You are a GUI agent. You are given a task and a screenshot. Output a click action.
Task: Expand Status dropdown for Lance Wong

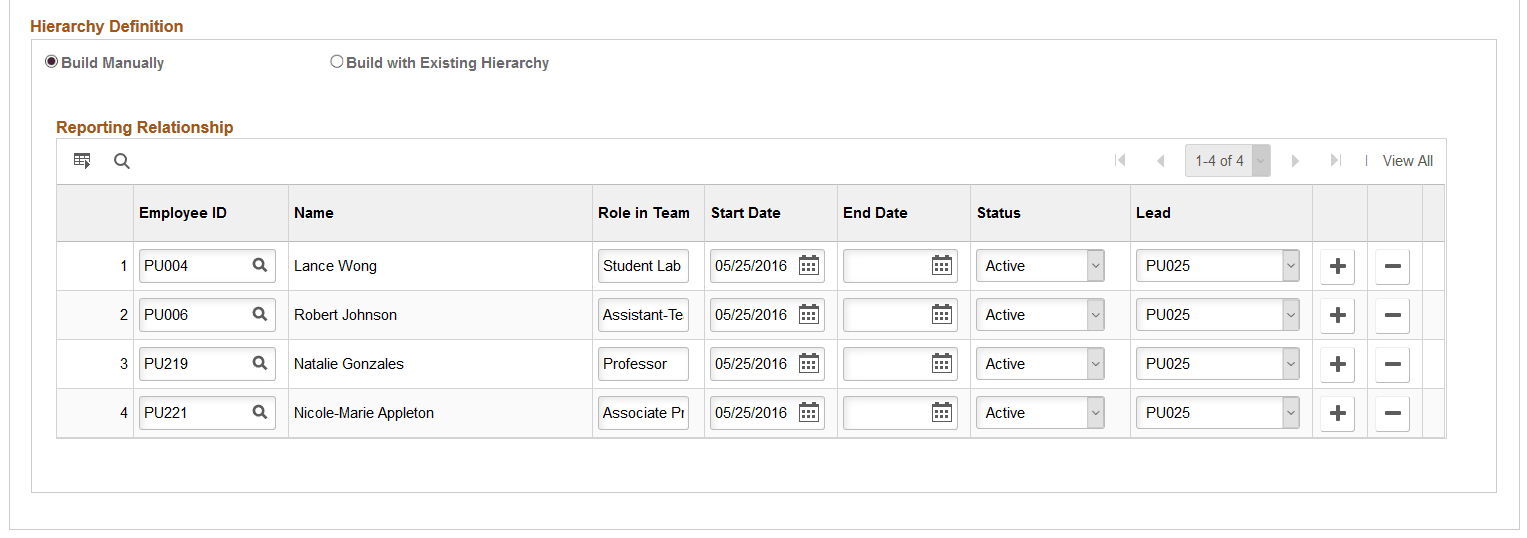[x=1096, y=266]
